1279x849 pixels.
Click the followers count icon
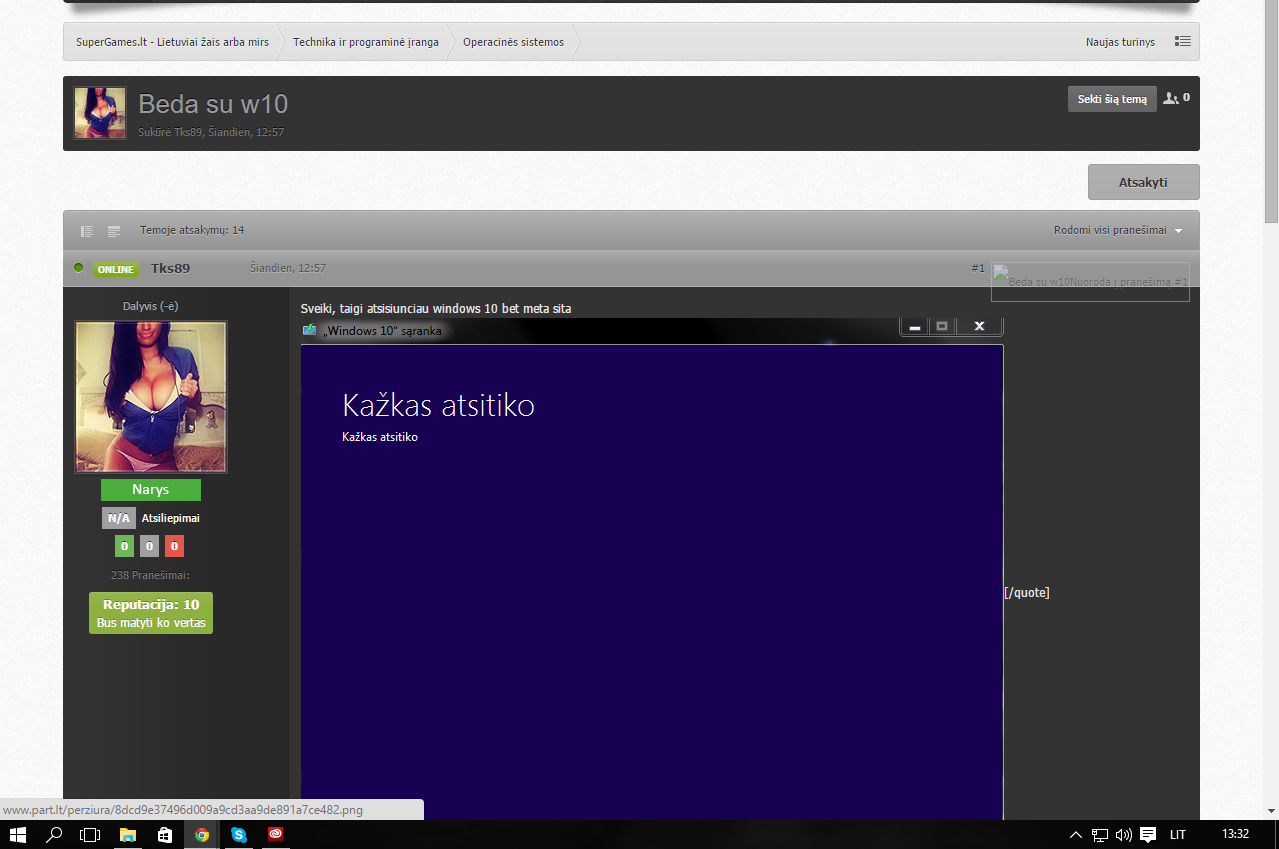tap(1176, 98)
